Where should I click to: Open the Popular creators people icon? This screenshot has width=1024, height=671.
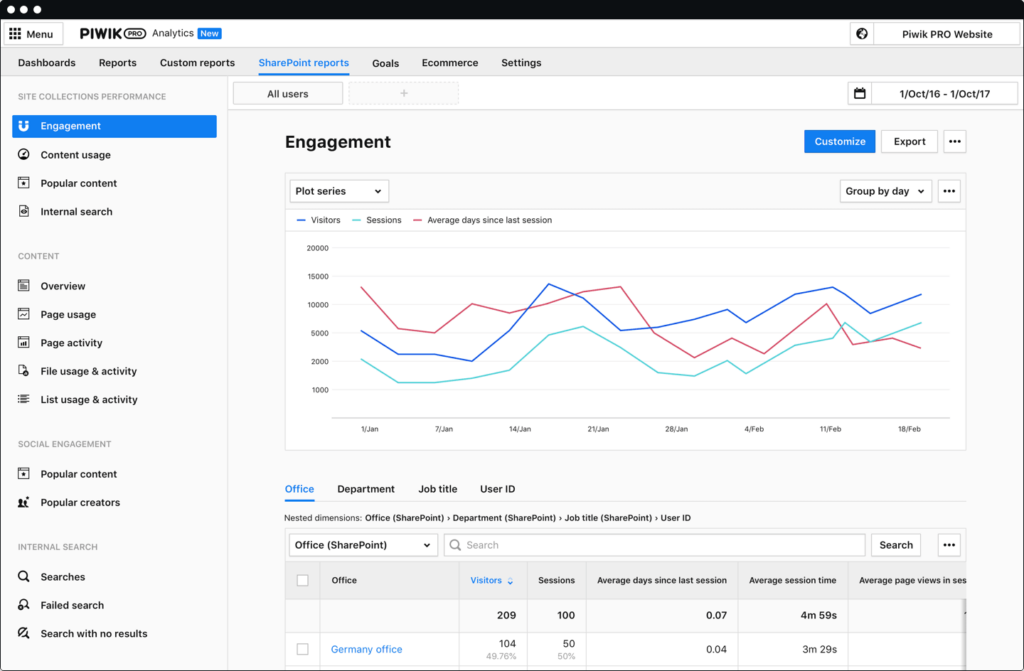tap(24, 502)
